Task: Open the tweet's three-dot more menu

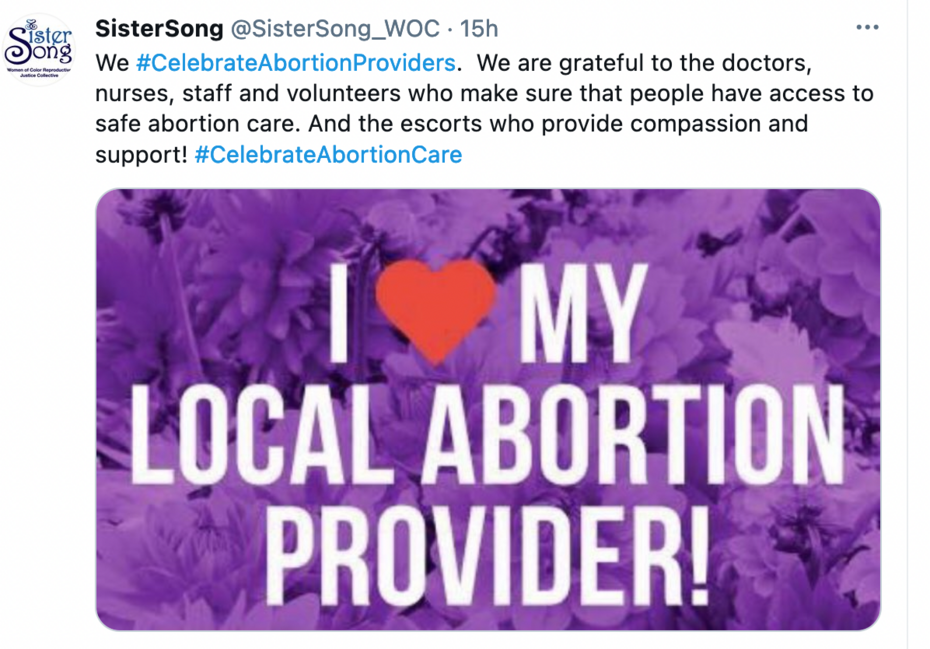Action: point(867,27)
